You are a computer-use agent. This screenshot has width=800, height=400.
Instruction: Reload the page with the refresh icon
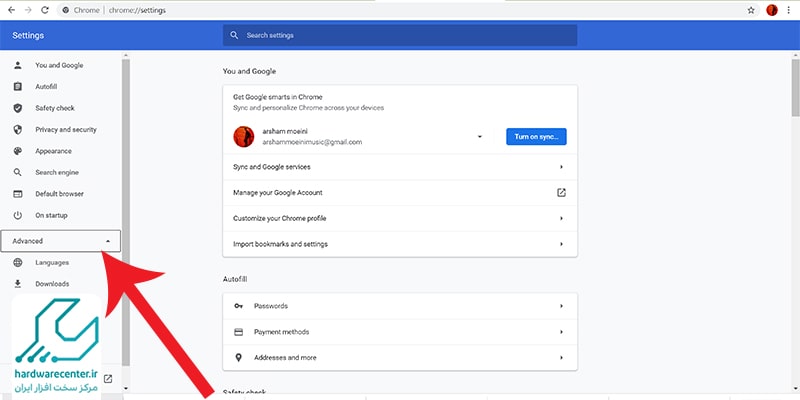[45, 10]
